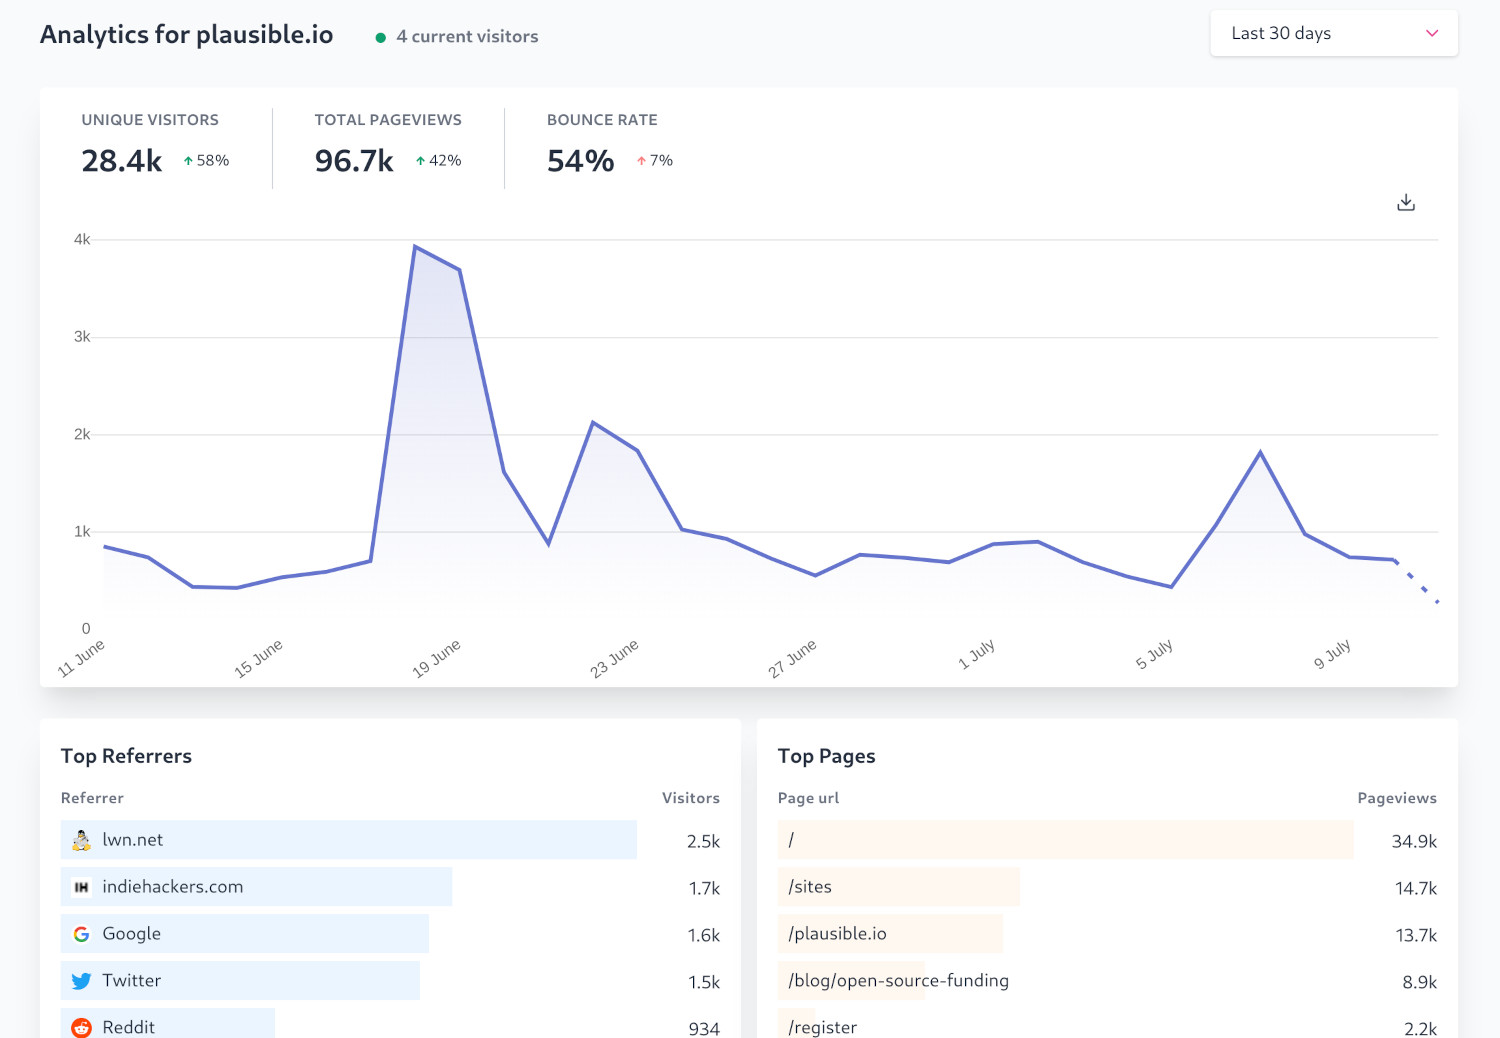Click the chart peak near 8 July
This screenshot has width=1500, height=1038.
(1260, 452)
